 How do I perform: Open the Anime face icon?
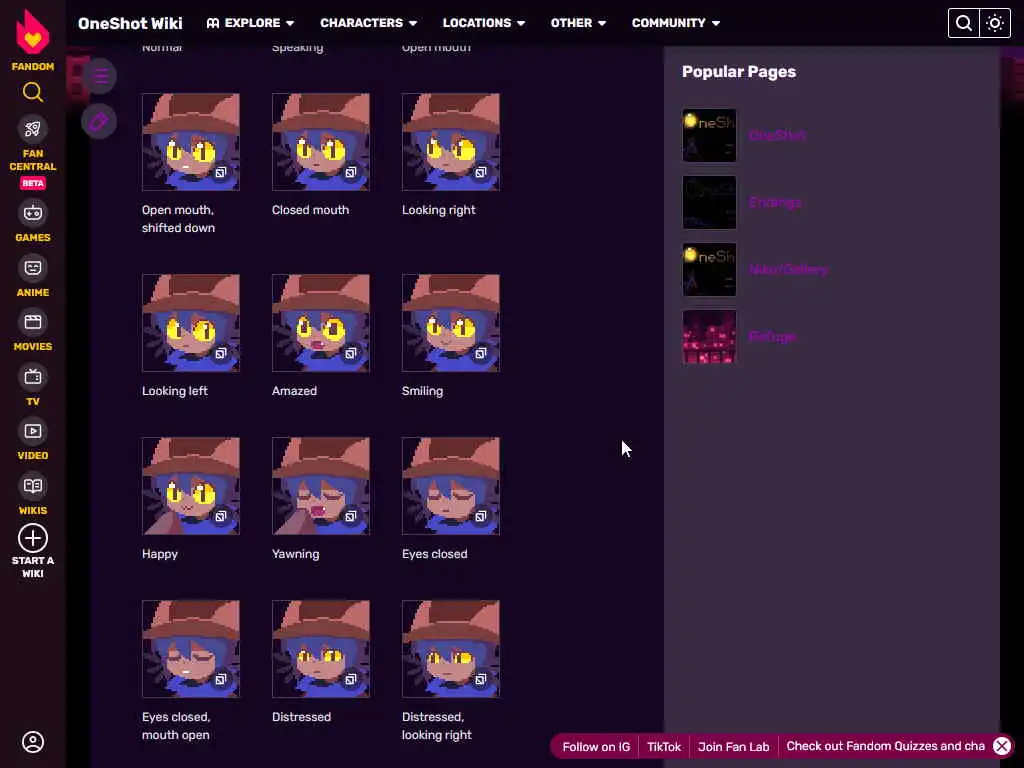click(x=33, y=268)
